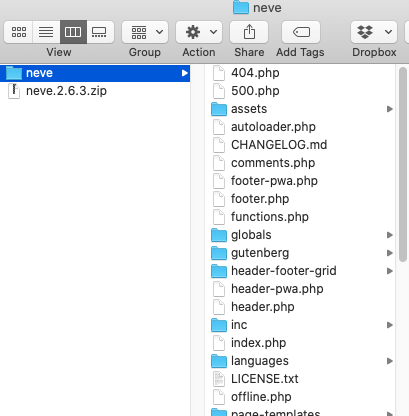Click the neve folder icon in title bar
Image resolution: width=409 pixels, height=416 pixels.
[241, 7]
